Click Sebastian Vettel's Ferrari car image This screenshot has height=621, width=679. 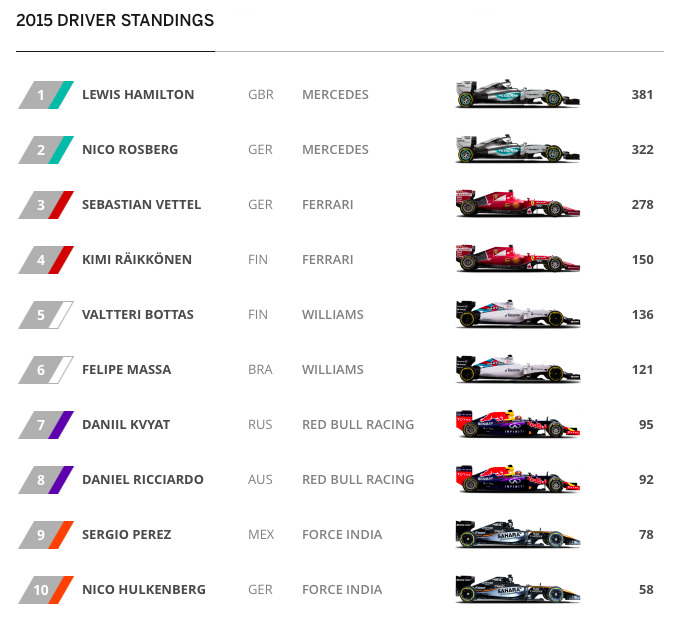[517, 205]
